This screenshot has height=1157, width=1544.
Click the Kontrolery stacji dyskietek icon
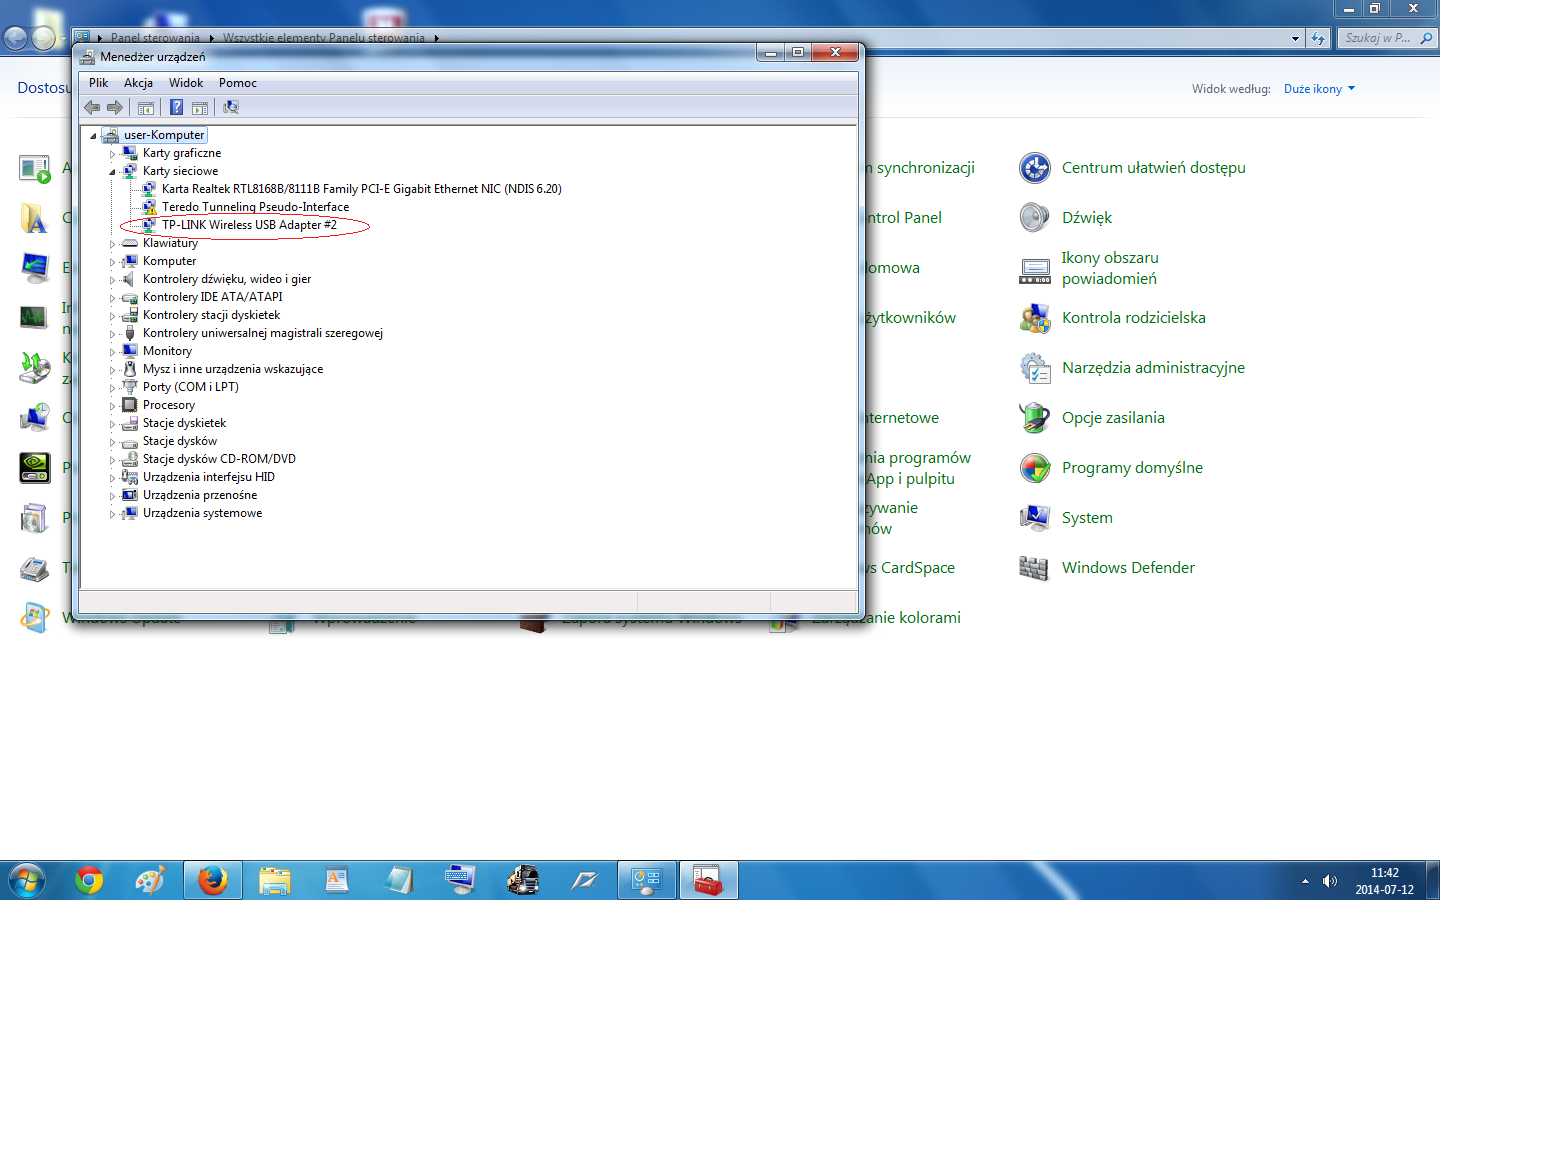click(129, 315)
